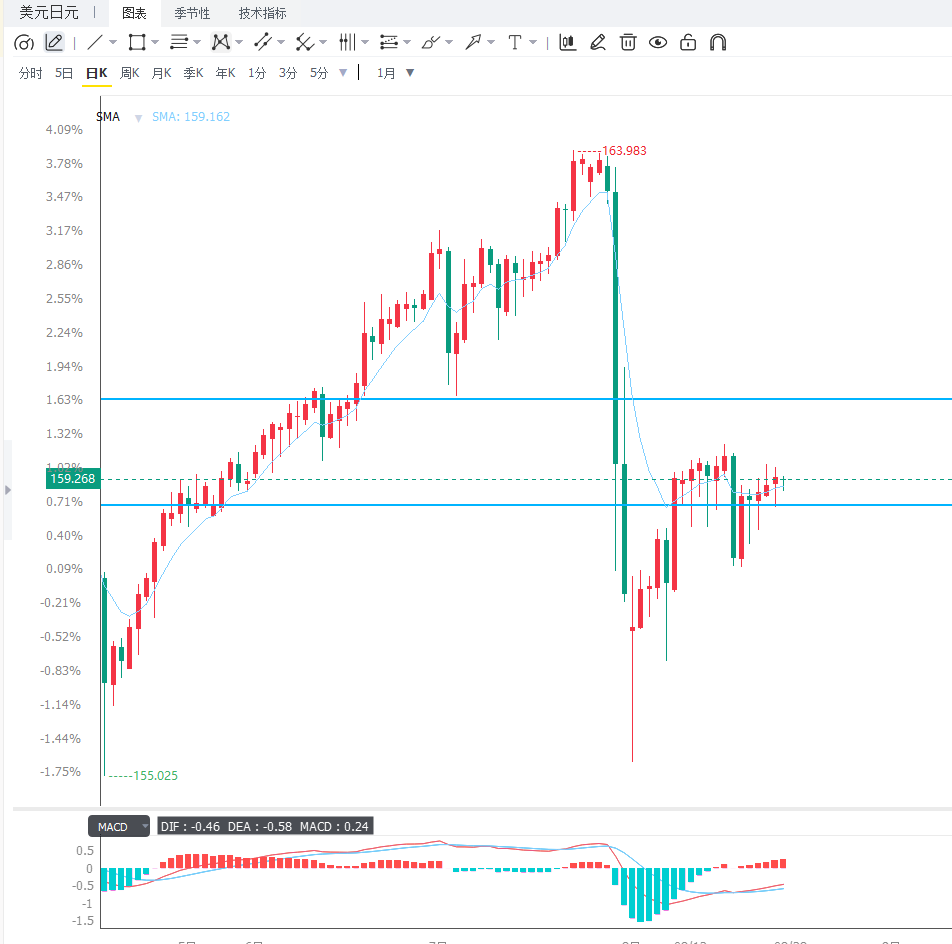
Task: Select the 5分 minute interval
Action: coord(319,73)
